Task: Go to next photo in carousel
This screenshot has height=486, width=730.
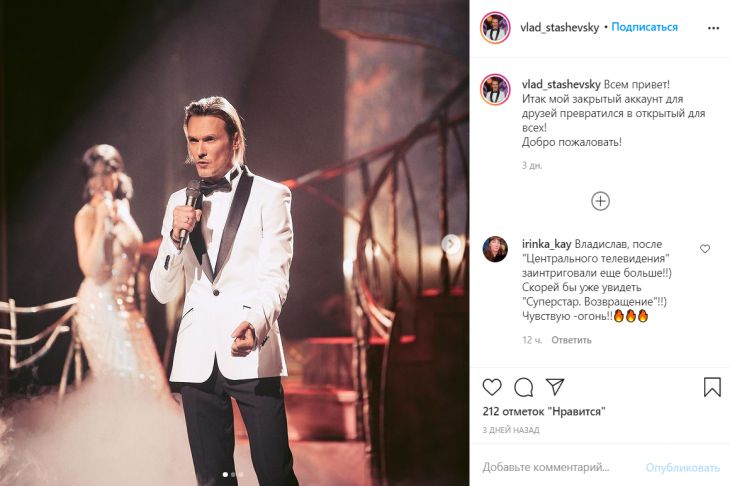Action: tap(451, 243)
